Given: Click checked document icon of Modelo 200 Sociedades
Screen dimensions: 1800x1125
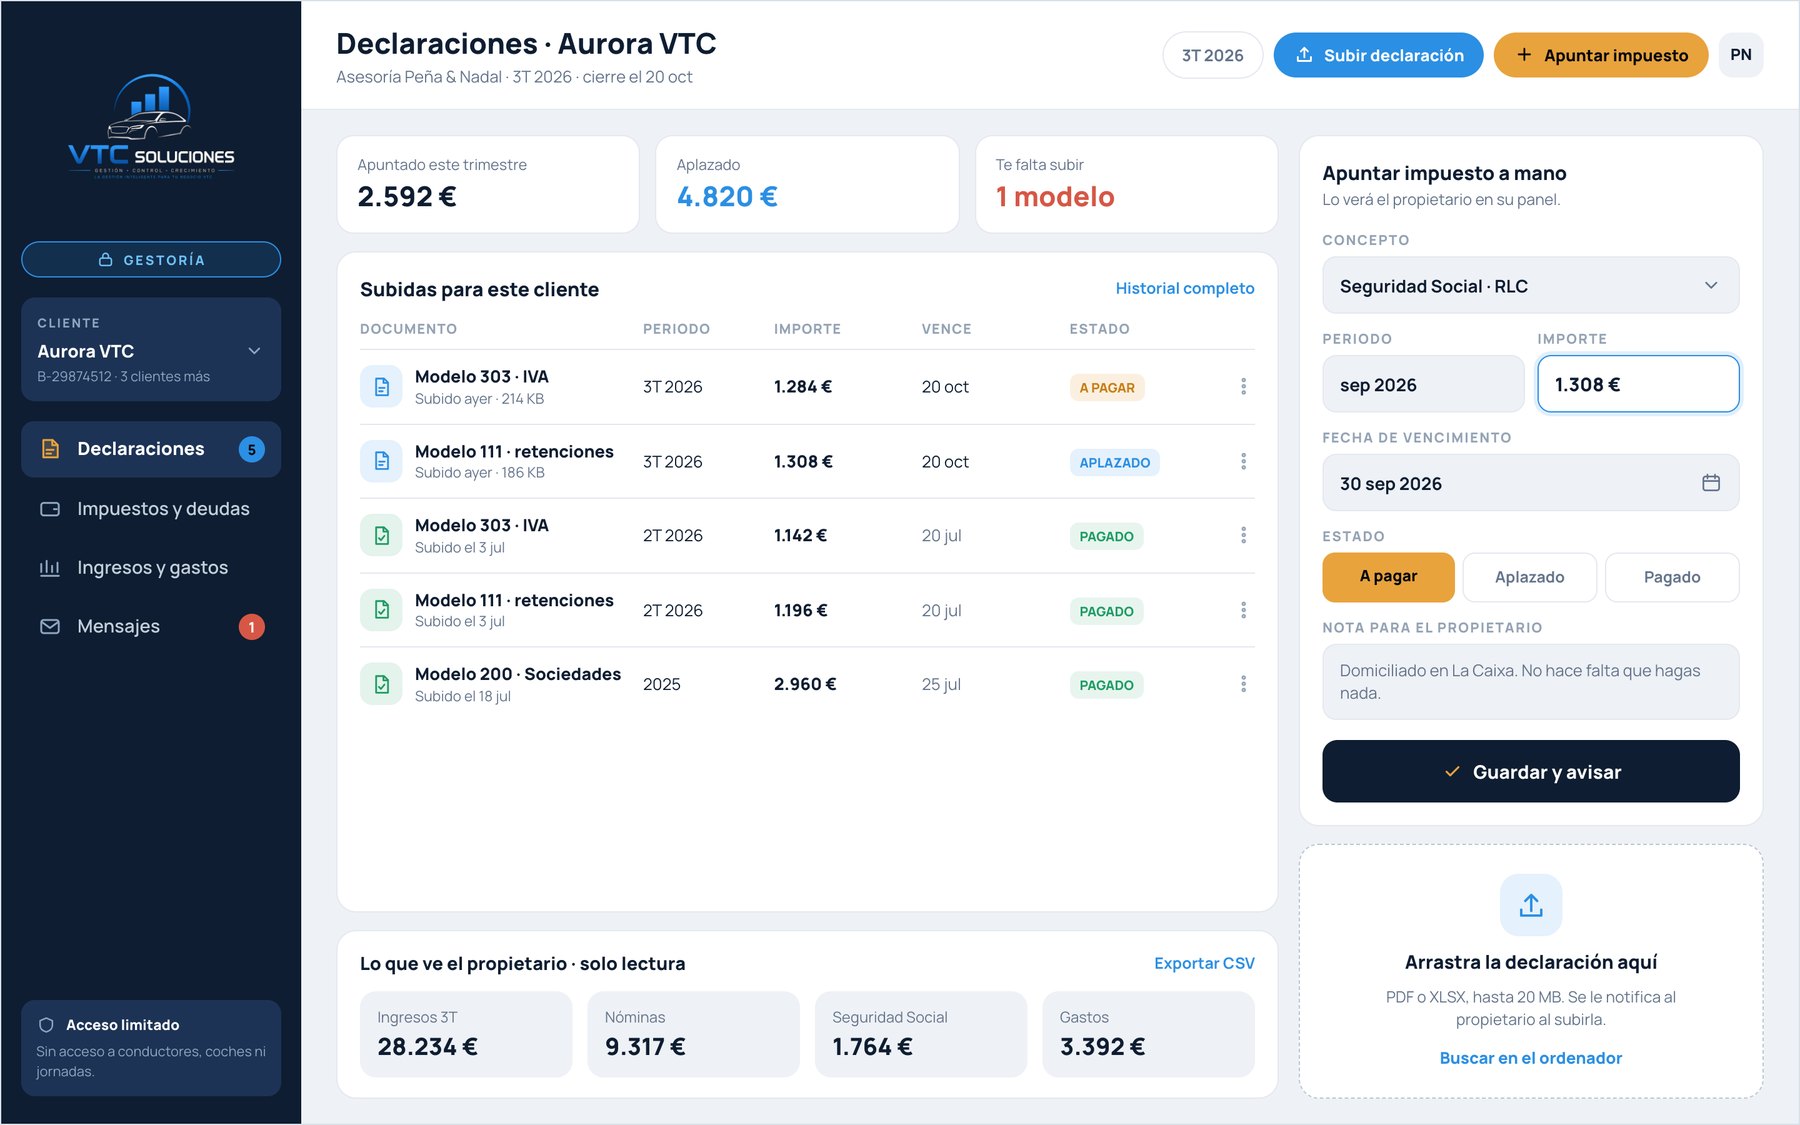Looking at the screenshot, I should (x=381, y=684).
